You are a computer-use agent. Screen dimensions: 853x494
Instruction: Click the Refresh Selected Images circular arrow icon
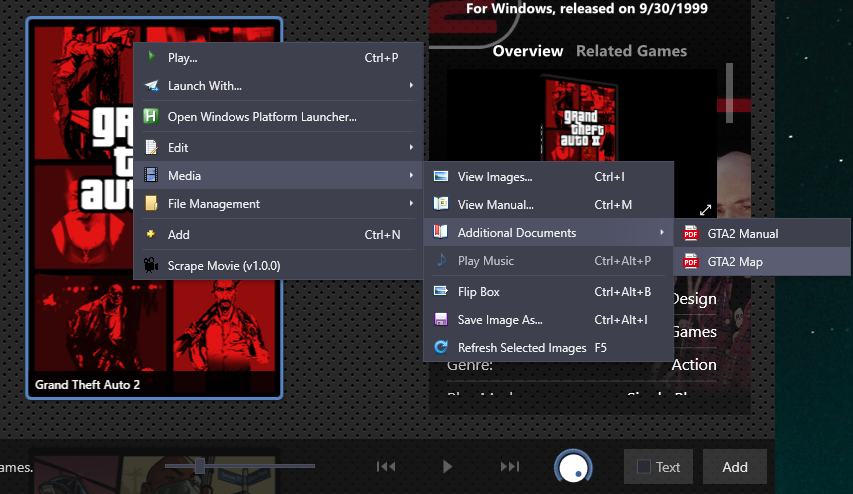(441, 347)
